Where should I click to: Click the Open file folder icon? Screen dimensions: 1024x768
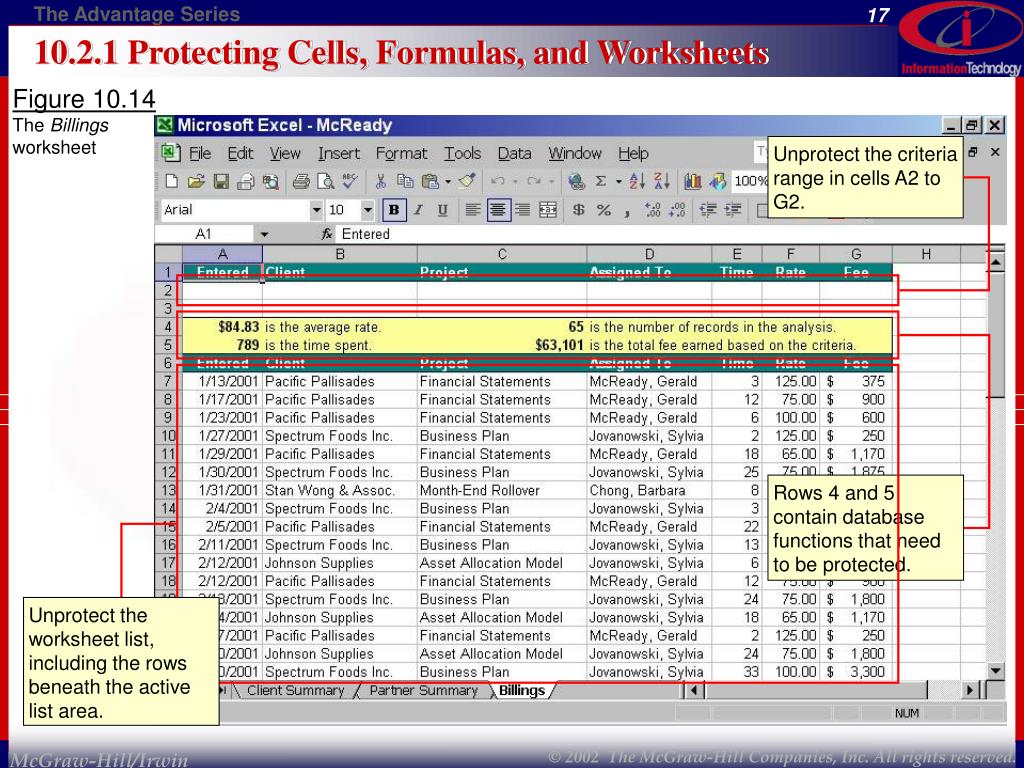click(x=196, y=182)
